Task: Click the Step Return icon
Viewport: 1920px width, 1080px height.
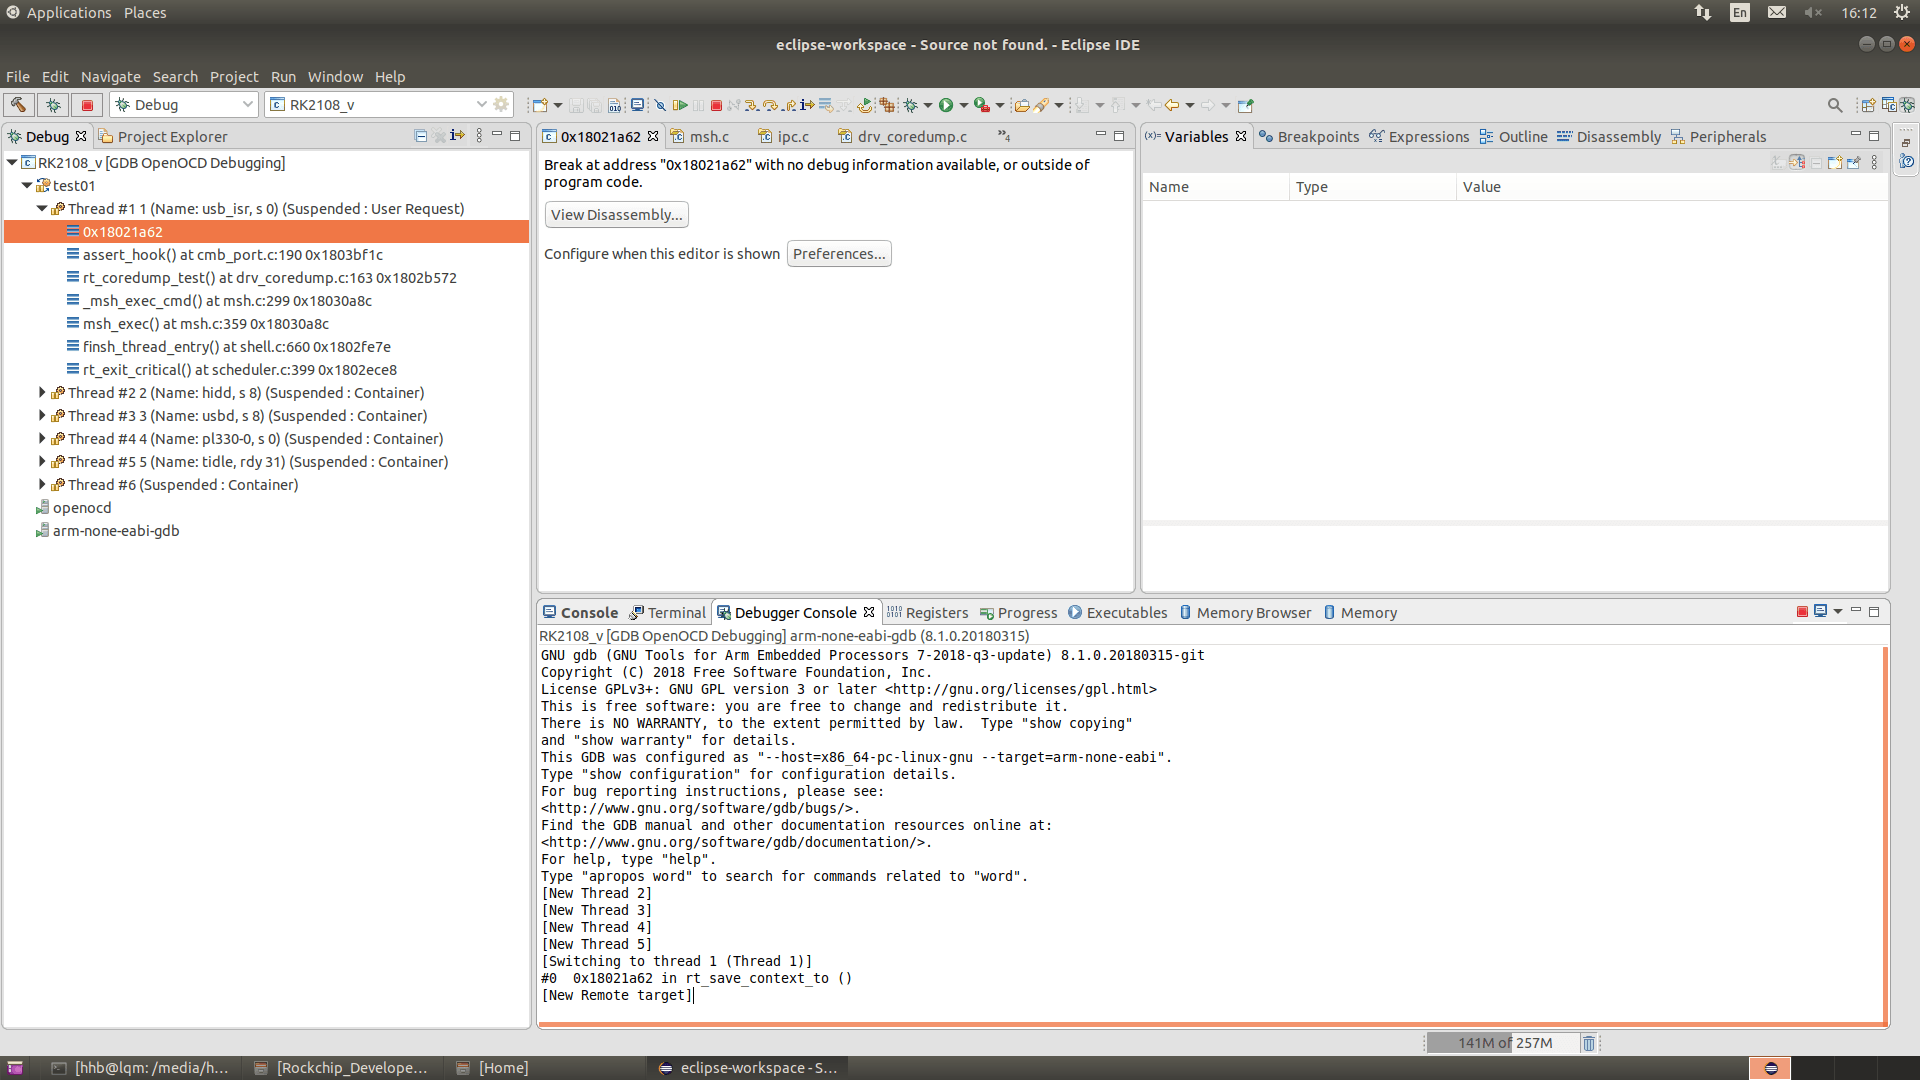Action: click(789, 105)
